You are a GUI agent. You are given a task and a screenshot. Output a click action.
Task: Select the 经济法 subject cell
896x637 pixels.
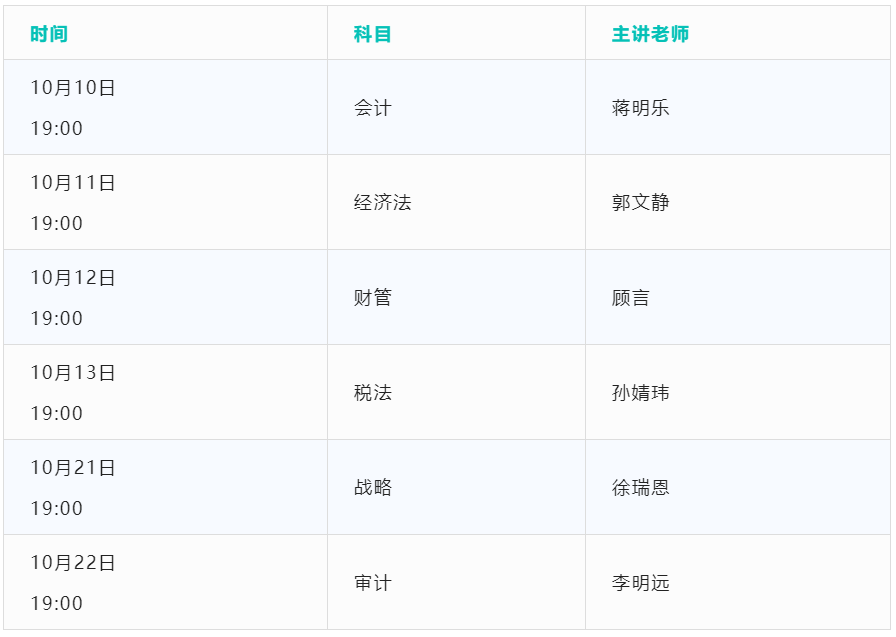[382, 203]
